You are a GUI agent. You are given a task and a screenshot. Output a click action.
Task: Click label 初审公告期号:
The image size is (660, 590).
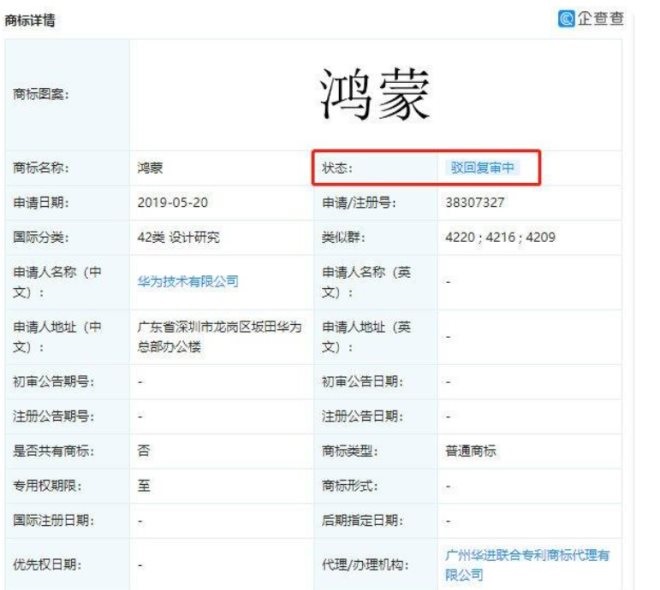click(53, 382)
